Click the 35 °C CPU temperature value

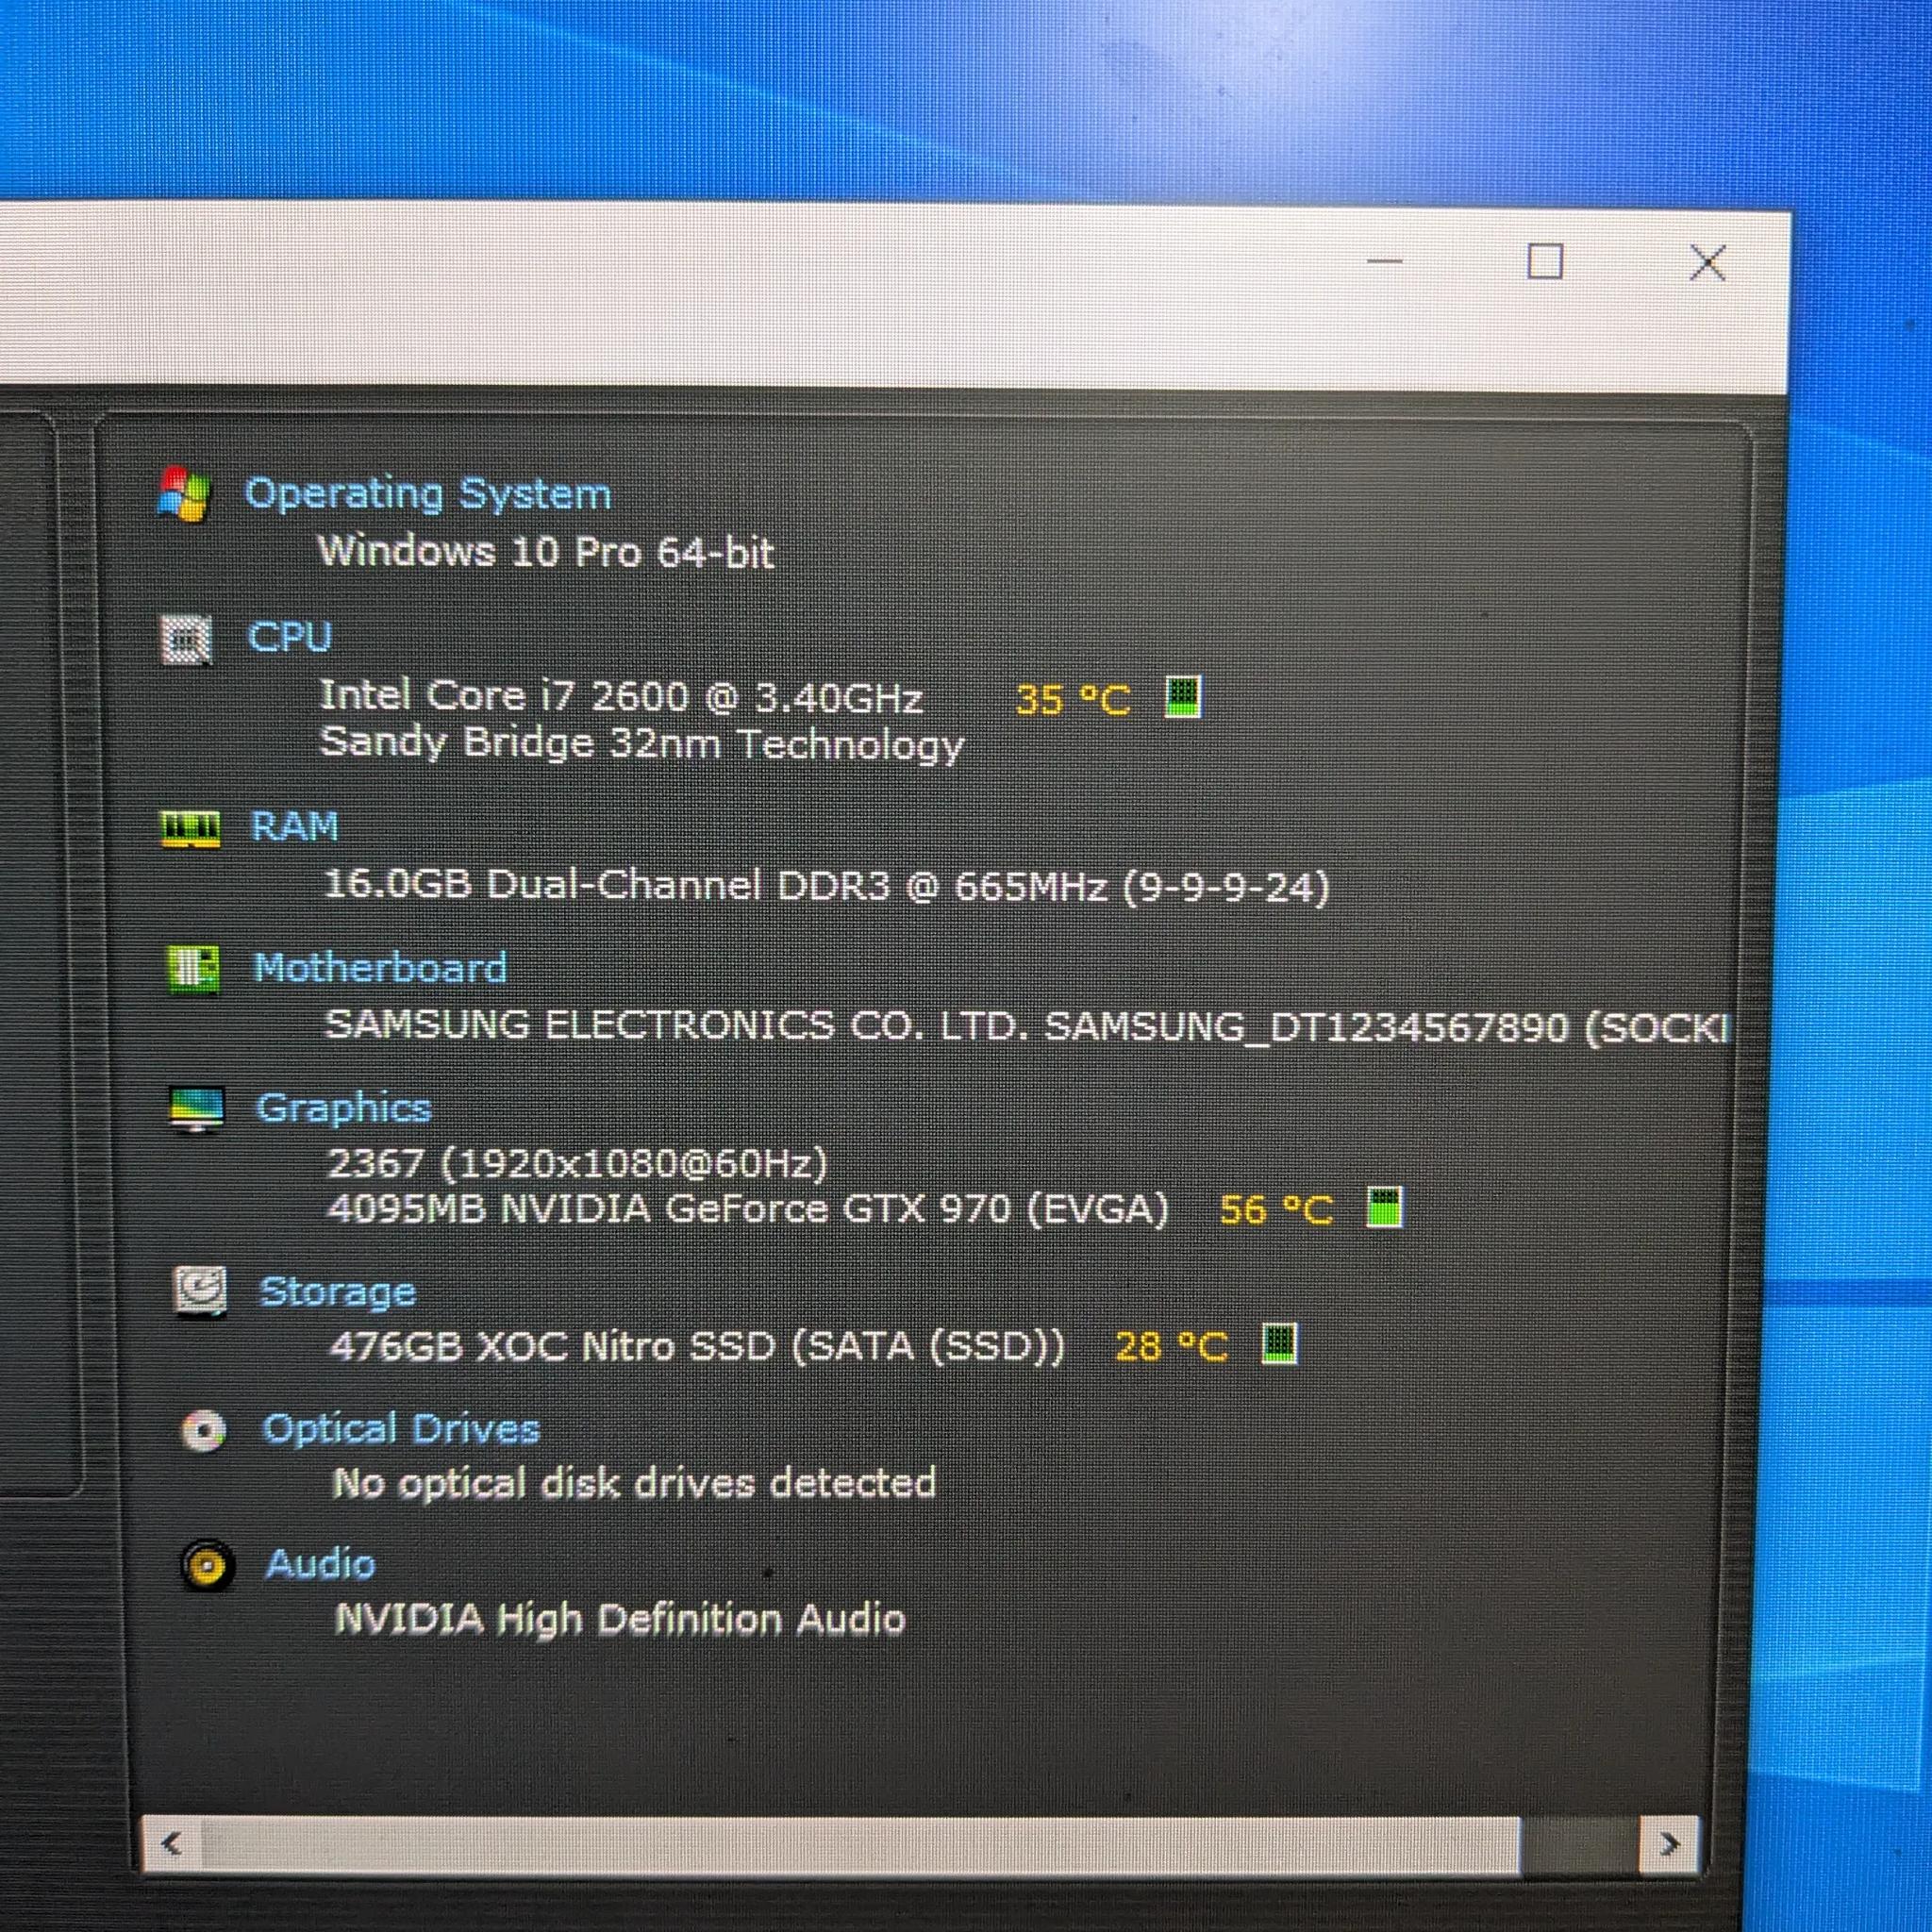click(1073, 699)
